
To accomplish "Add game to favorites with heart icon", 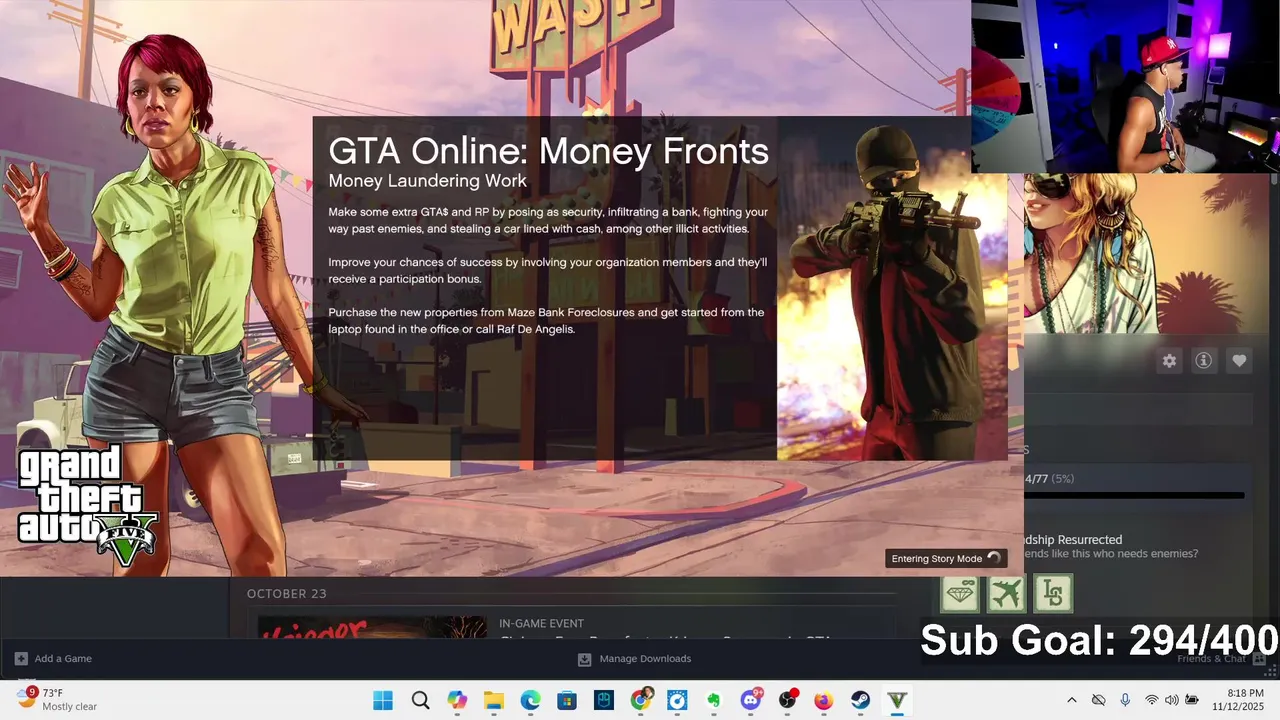I will click(1239, 361).
